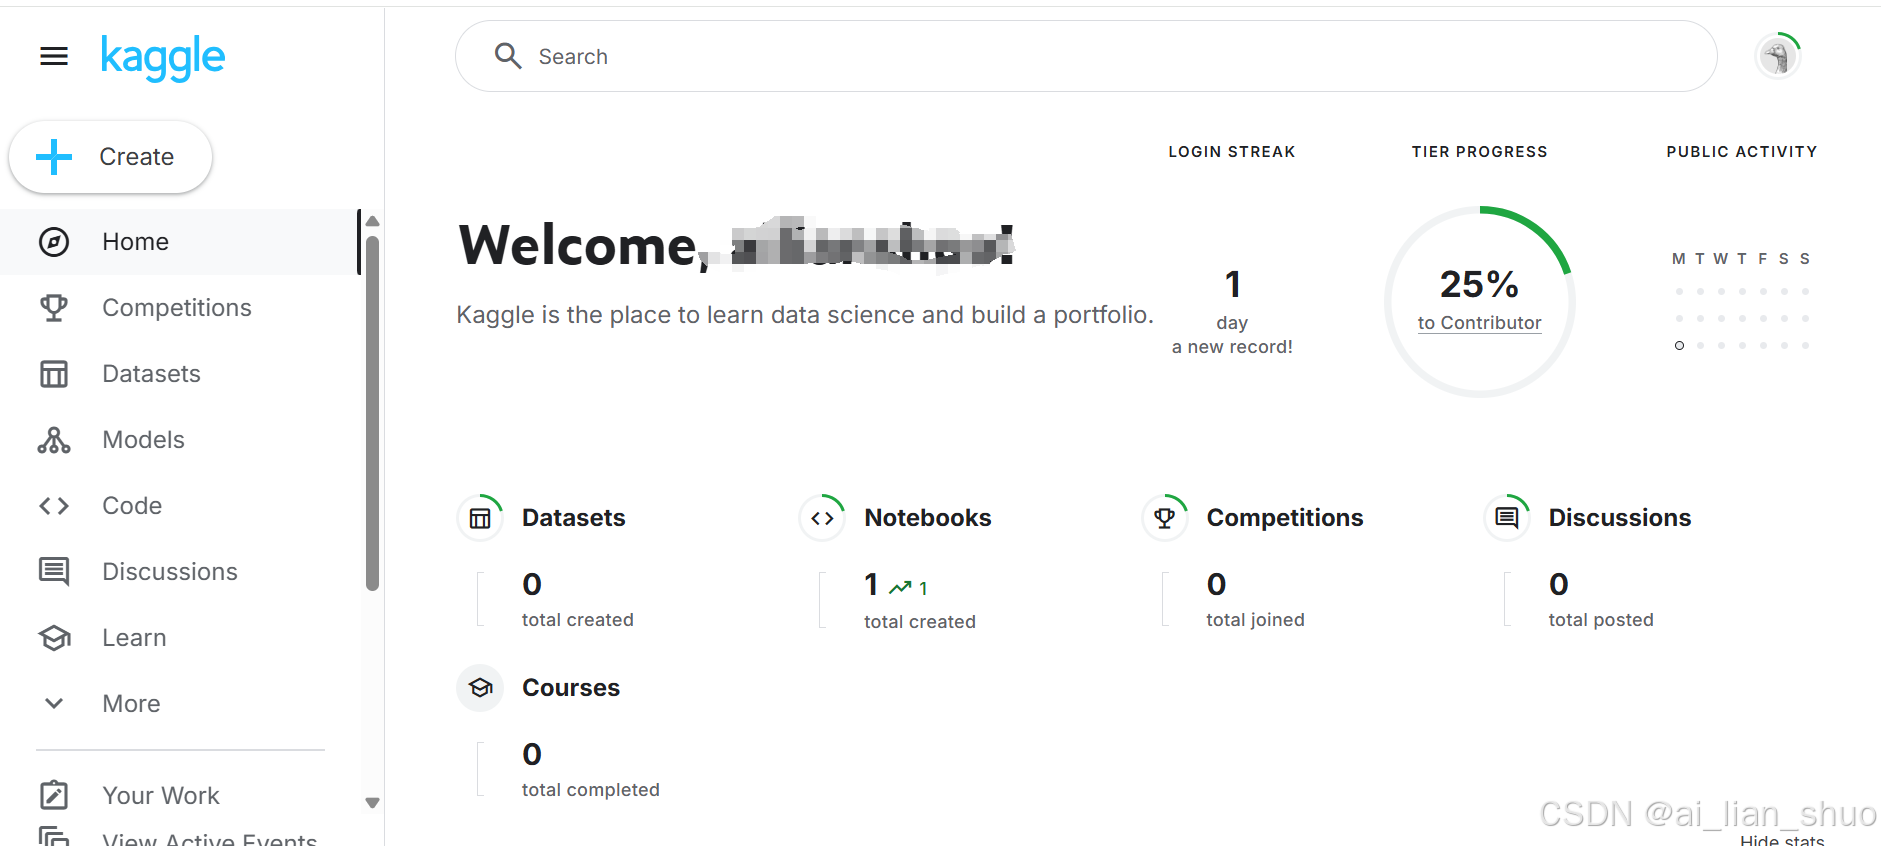Click the blue plus Create icon
The image size is (1881, 846).
pyautogui.click(x=54, y=157)
